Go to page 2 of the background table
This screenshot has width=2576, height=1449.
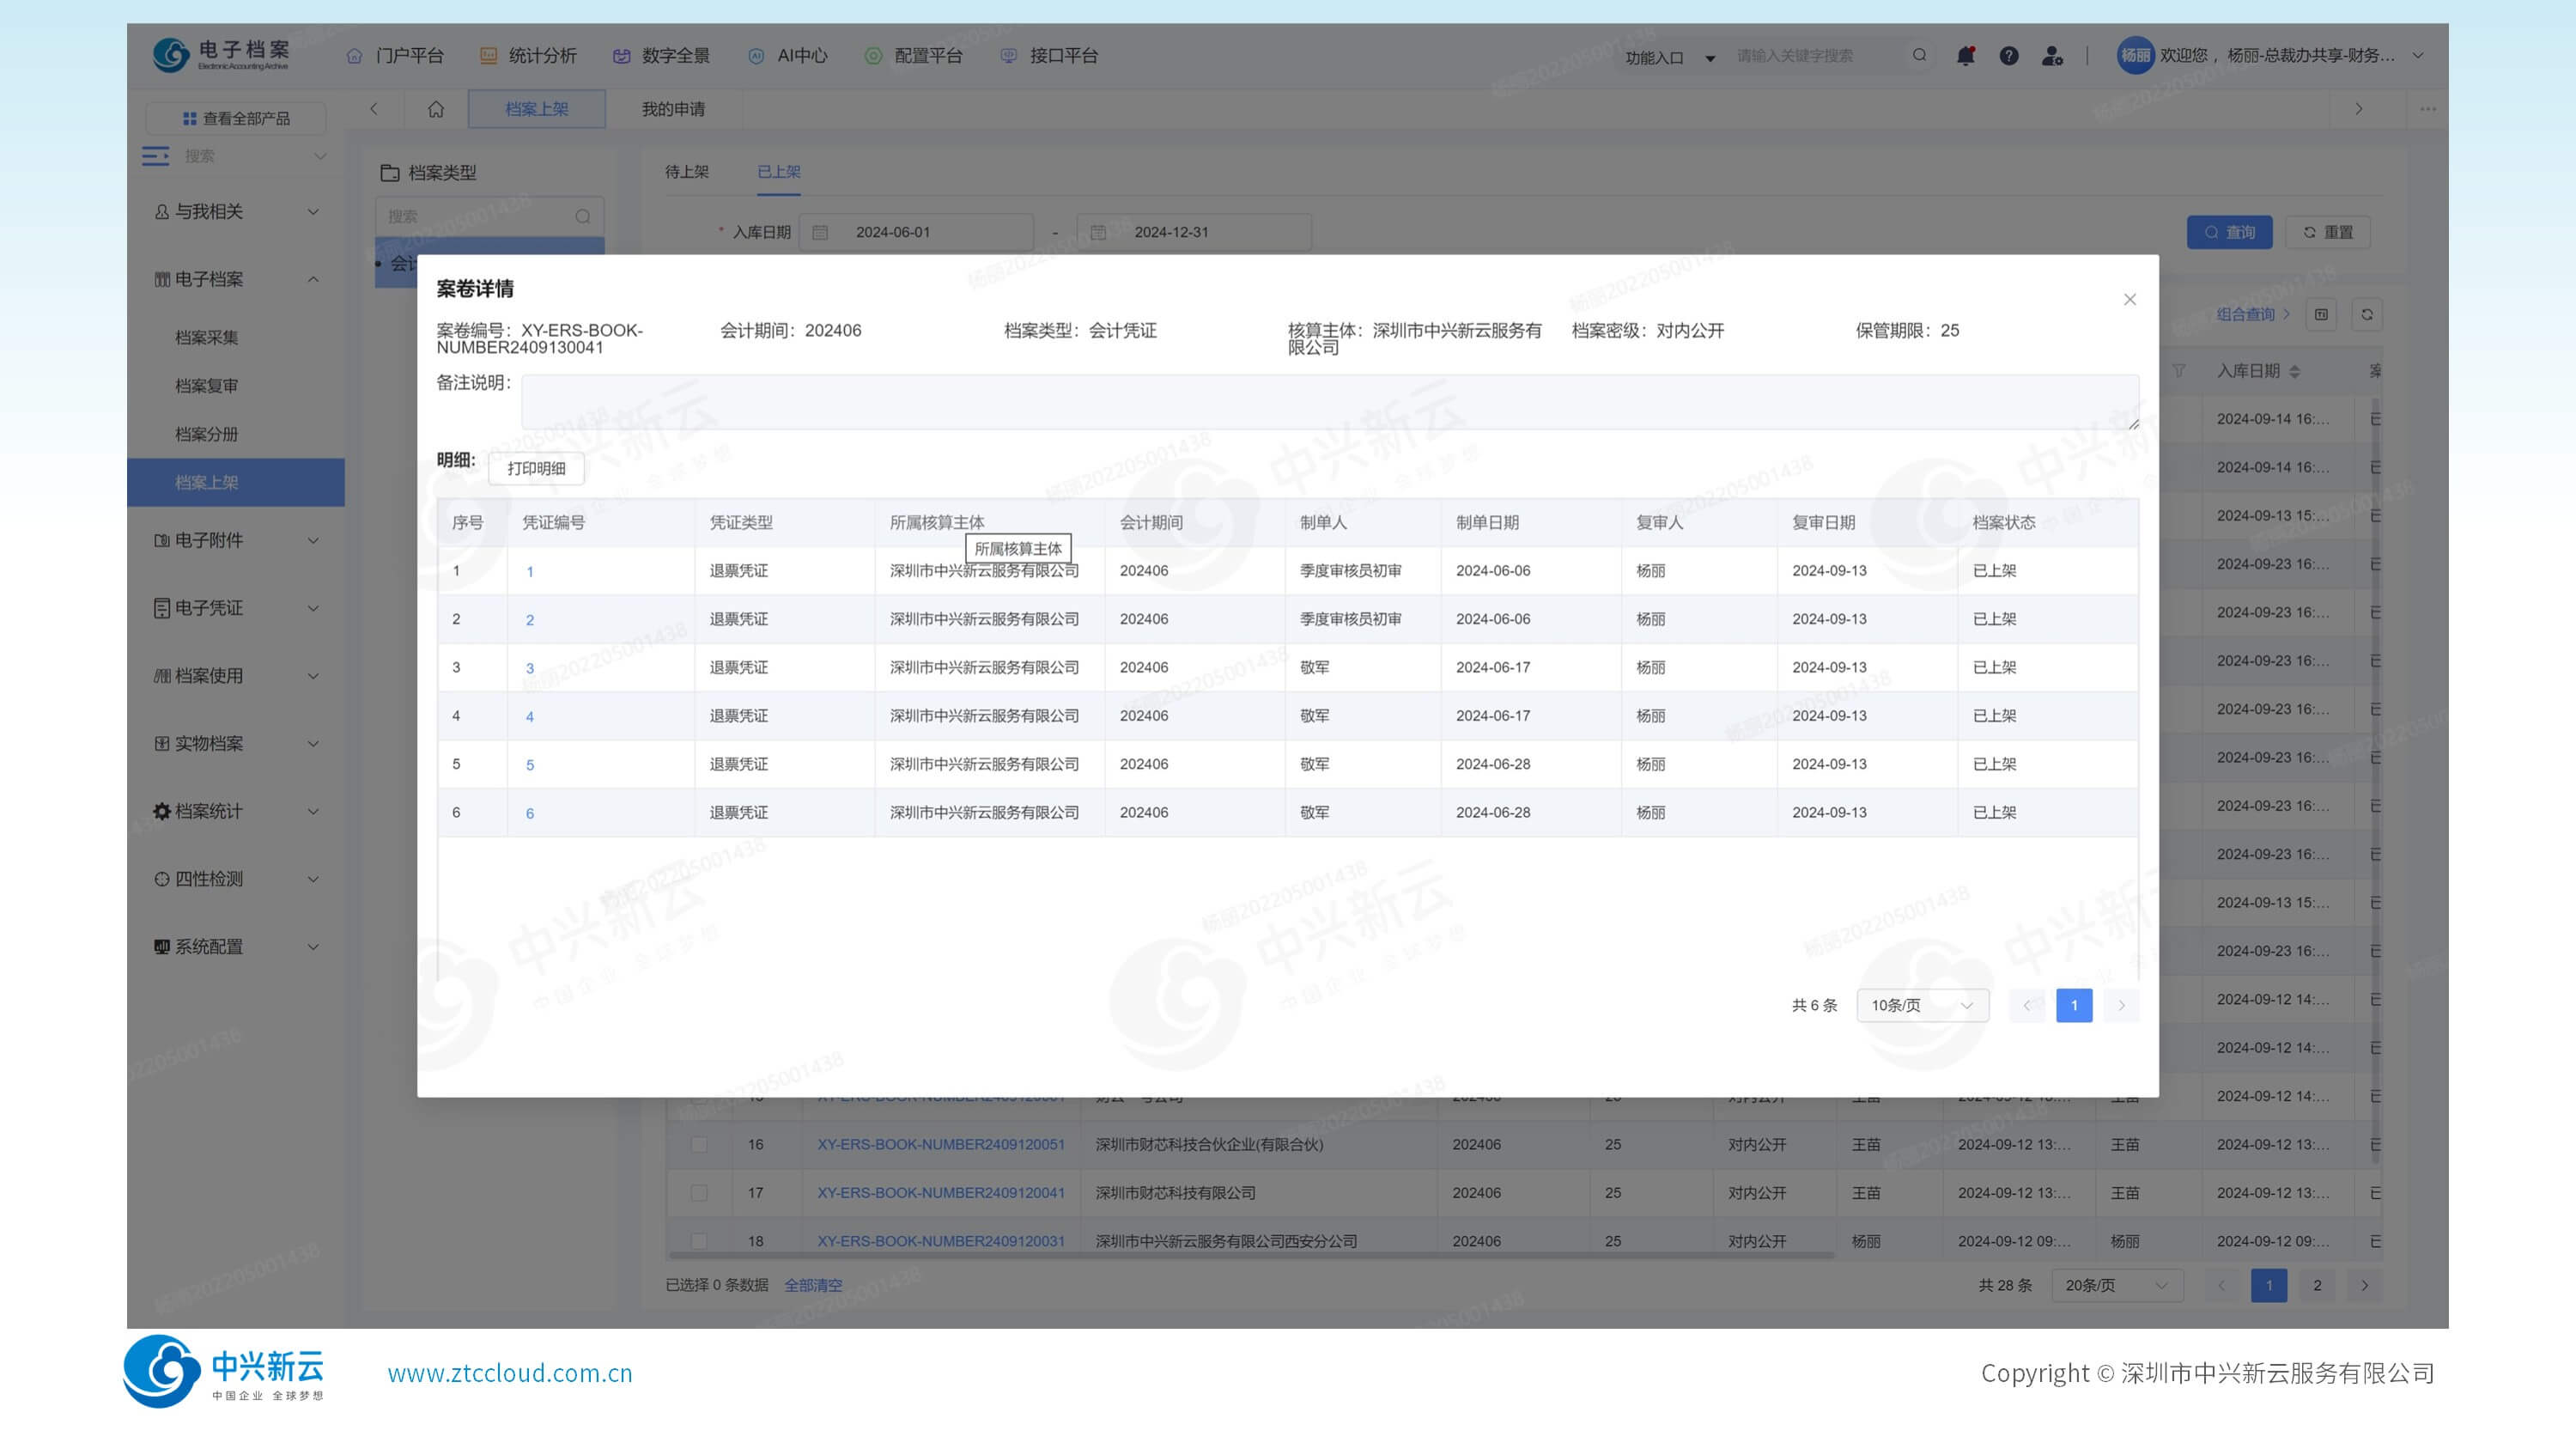coord(2317,1285)
